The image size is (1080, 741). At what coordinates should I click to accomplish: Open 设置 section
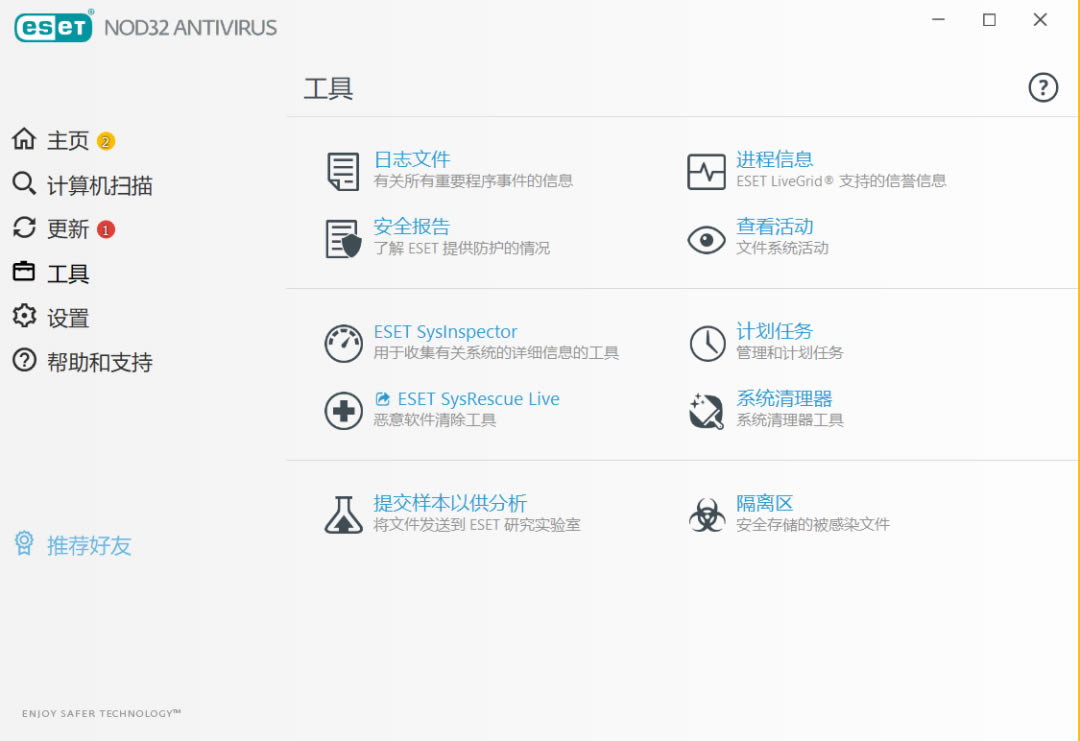click(68, 318)
